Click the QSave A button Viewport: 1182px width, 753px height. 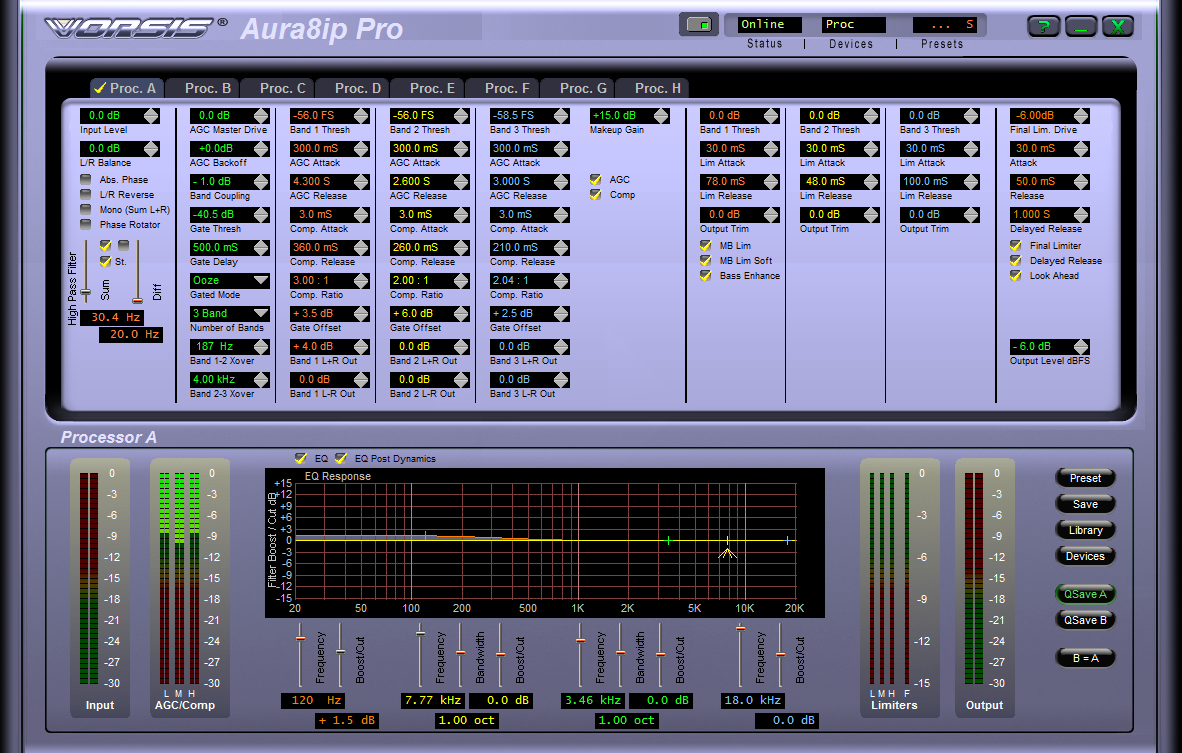(x=1085, y=594)
